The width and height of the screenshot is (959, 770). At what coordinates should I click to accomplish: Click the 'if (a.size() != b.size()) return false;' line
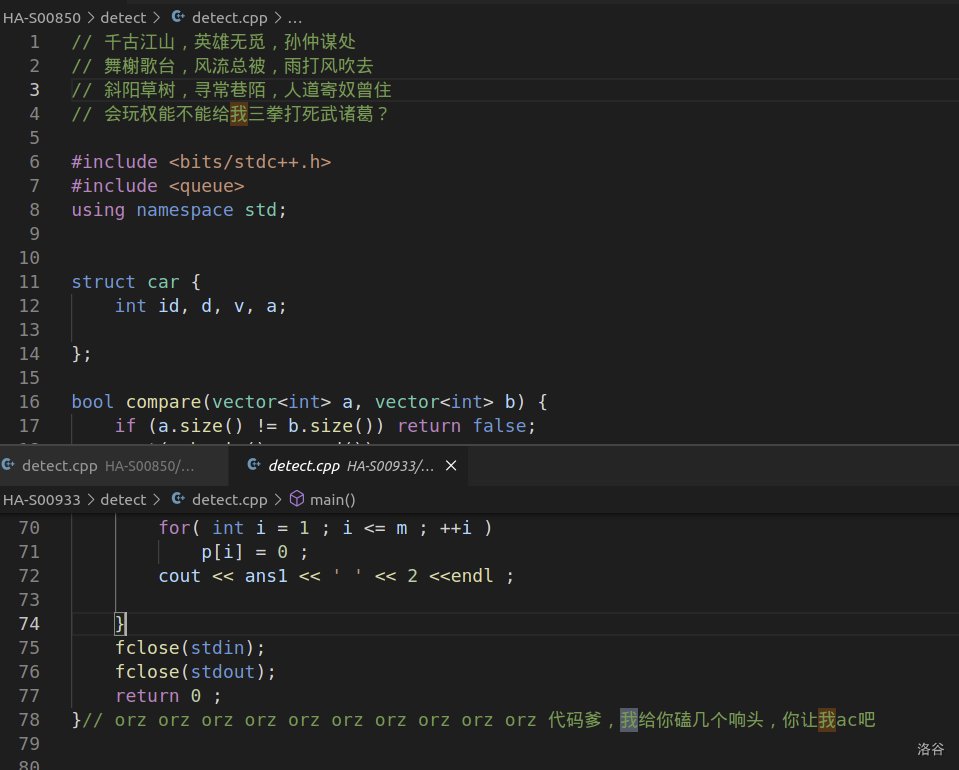tap(325, 425)
